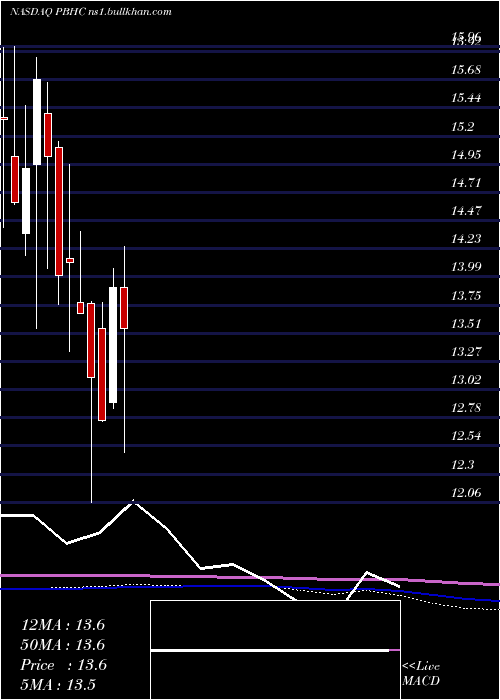Click the 12.78 price axis label
500x700 pixels.
pos(466,408)
